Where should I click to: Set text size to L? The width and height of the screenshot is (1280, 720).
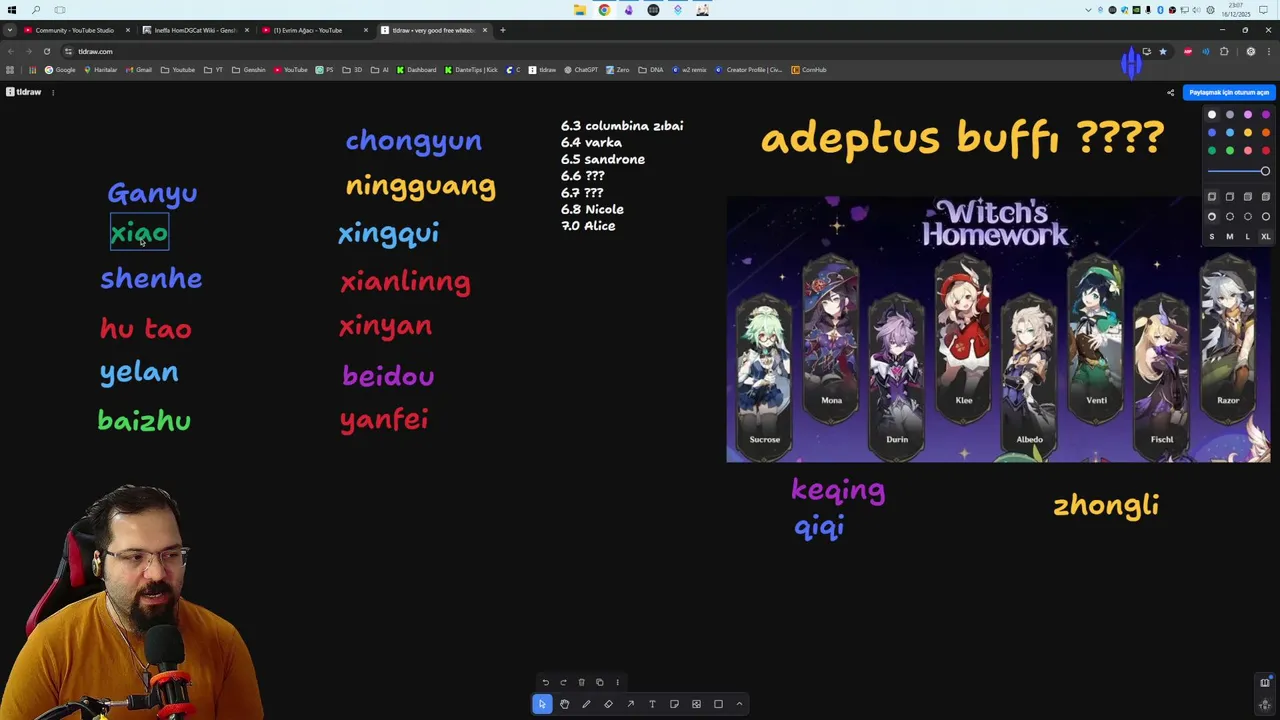[x=1248, y=237]
